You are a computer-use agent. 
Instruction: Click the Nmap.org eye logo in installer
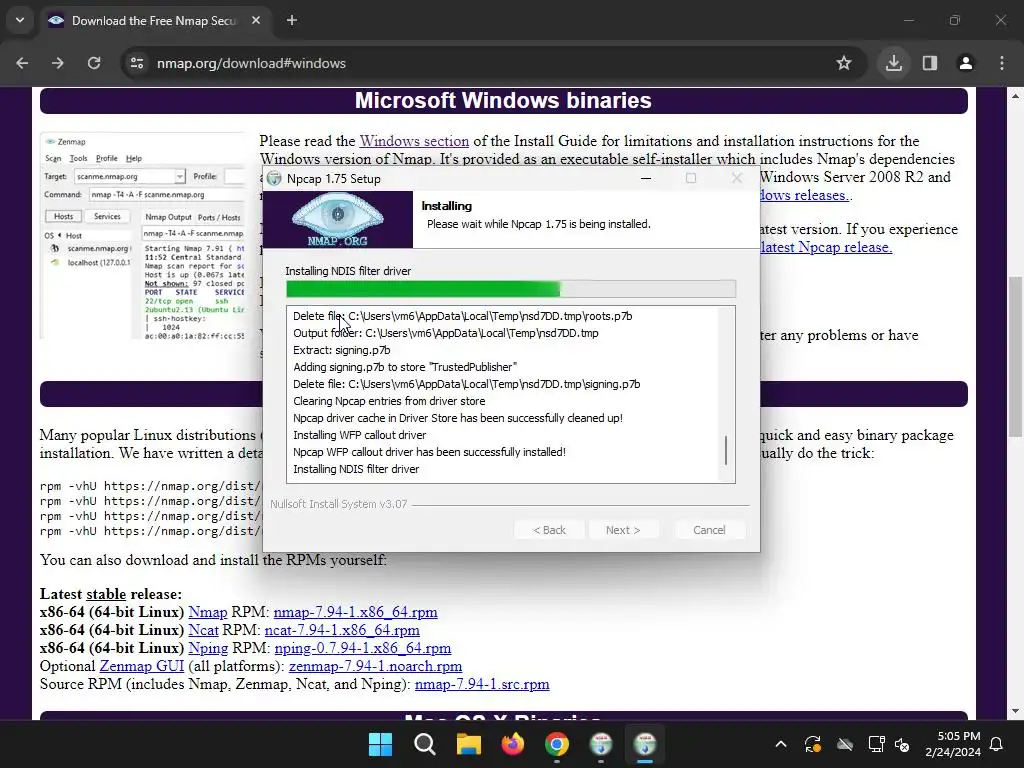pos(338,220)
